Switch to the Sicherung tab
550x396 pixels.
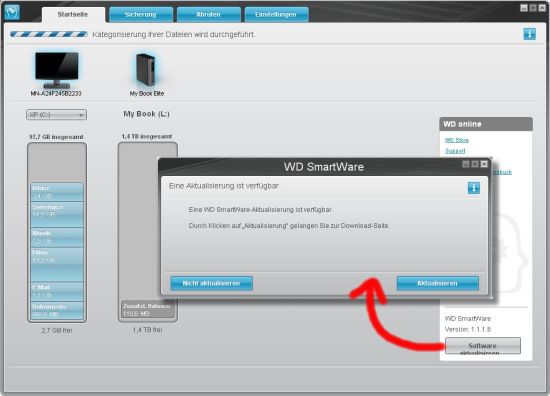(141, 15)
